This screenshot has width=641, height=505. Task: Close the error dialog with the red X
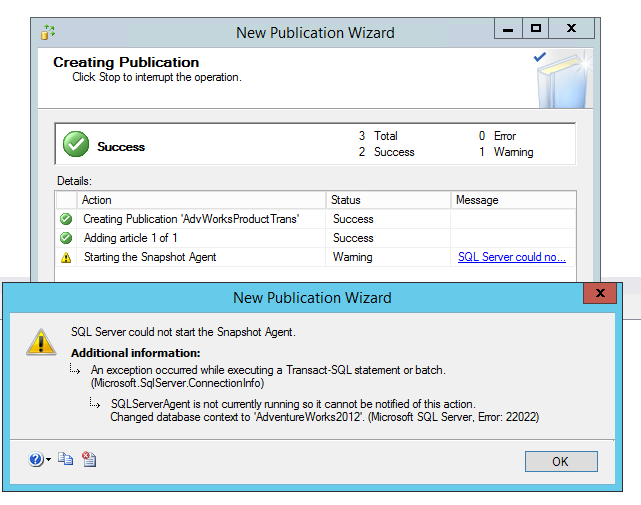point(601,294)
